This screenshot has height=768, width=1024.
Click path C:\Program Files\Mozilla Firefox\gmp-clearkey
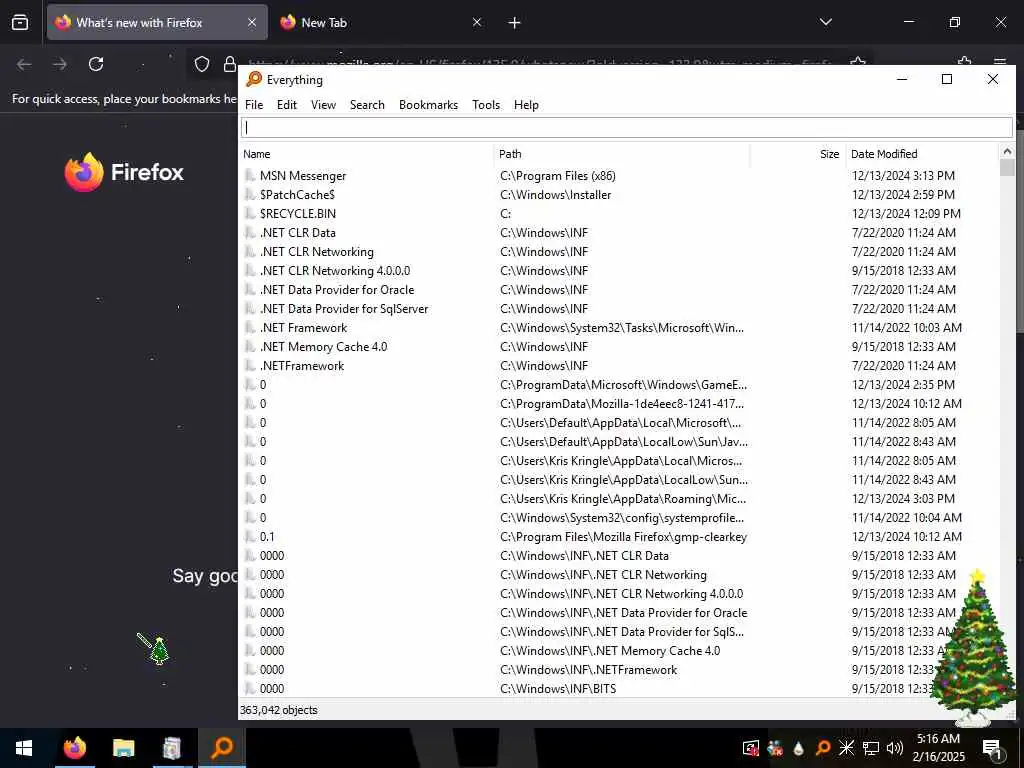(x=624, y=537)
